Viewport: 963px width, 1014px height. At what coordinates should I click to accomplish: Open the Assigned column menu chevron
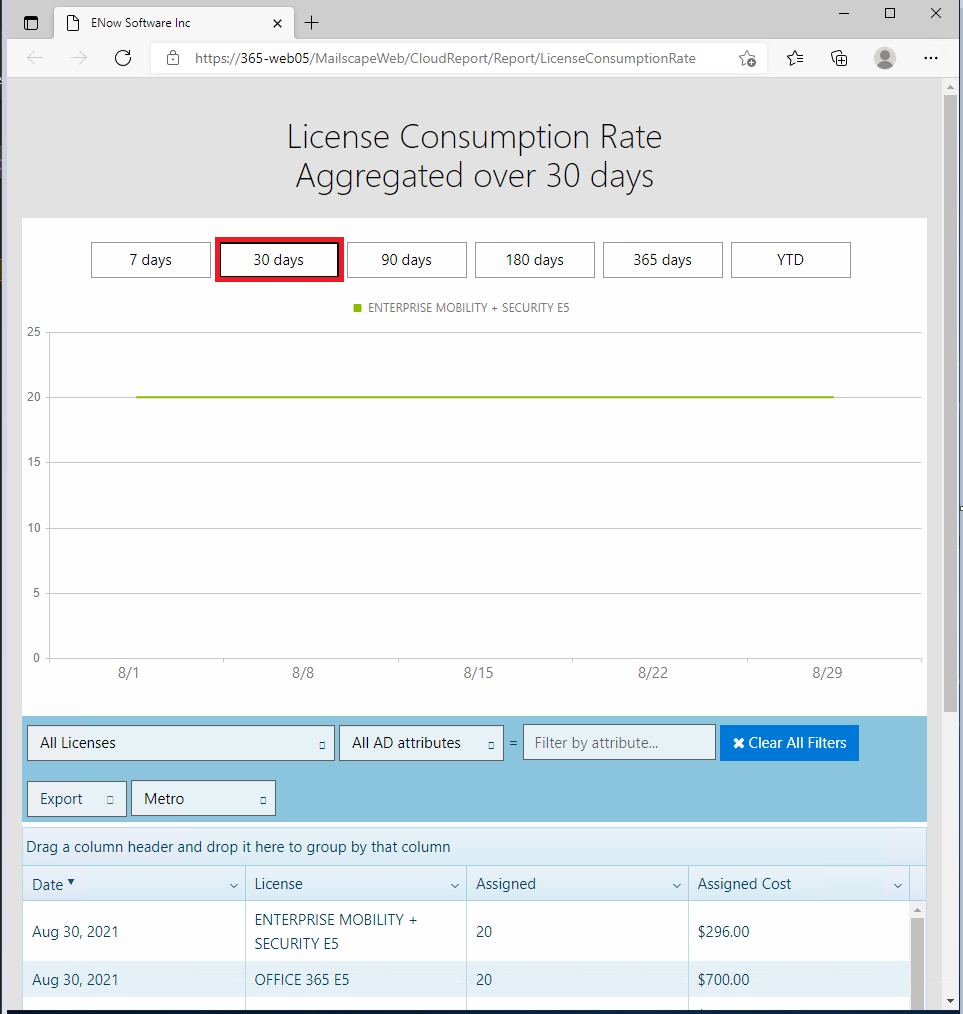pos(676,885)
